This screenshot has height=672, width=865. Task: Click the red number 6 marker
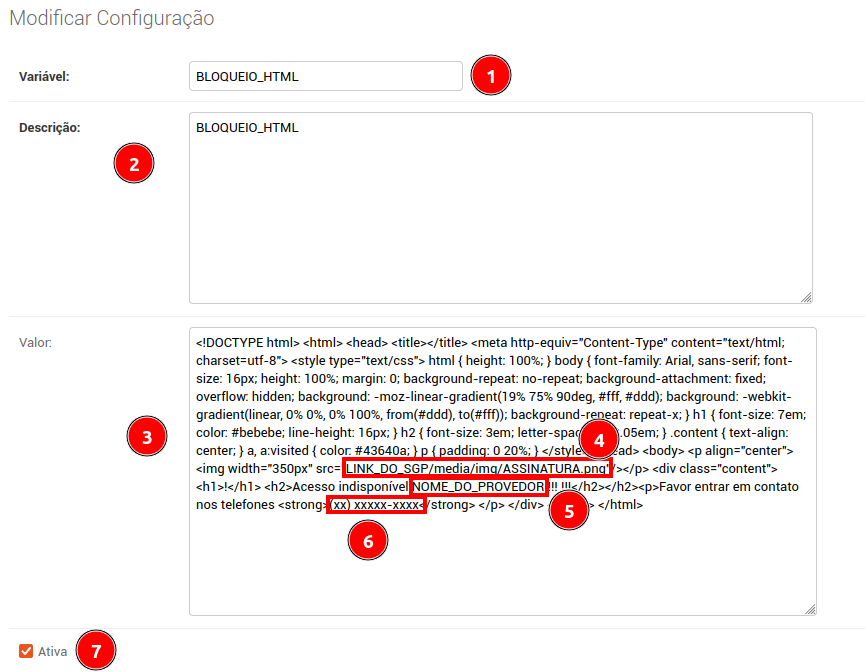367,540
